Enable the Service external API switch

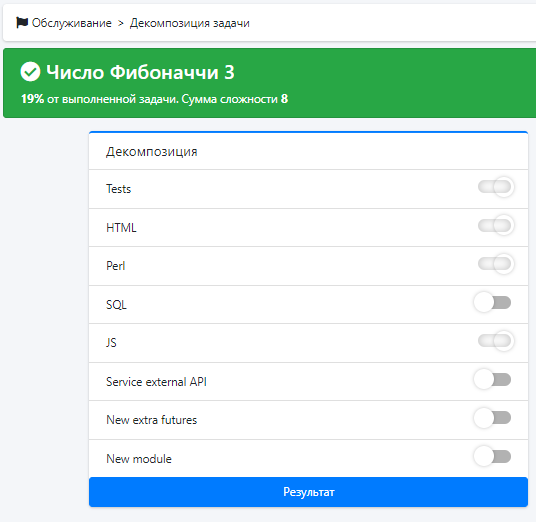coord(492,379)
